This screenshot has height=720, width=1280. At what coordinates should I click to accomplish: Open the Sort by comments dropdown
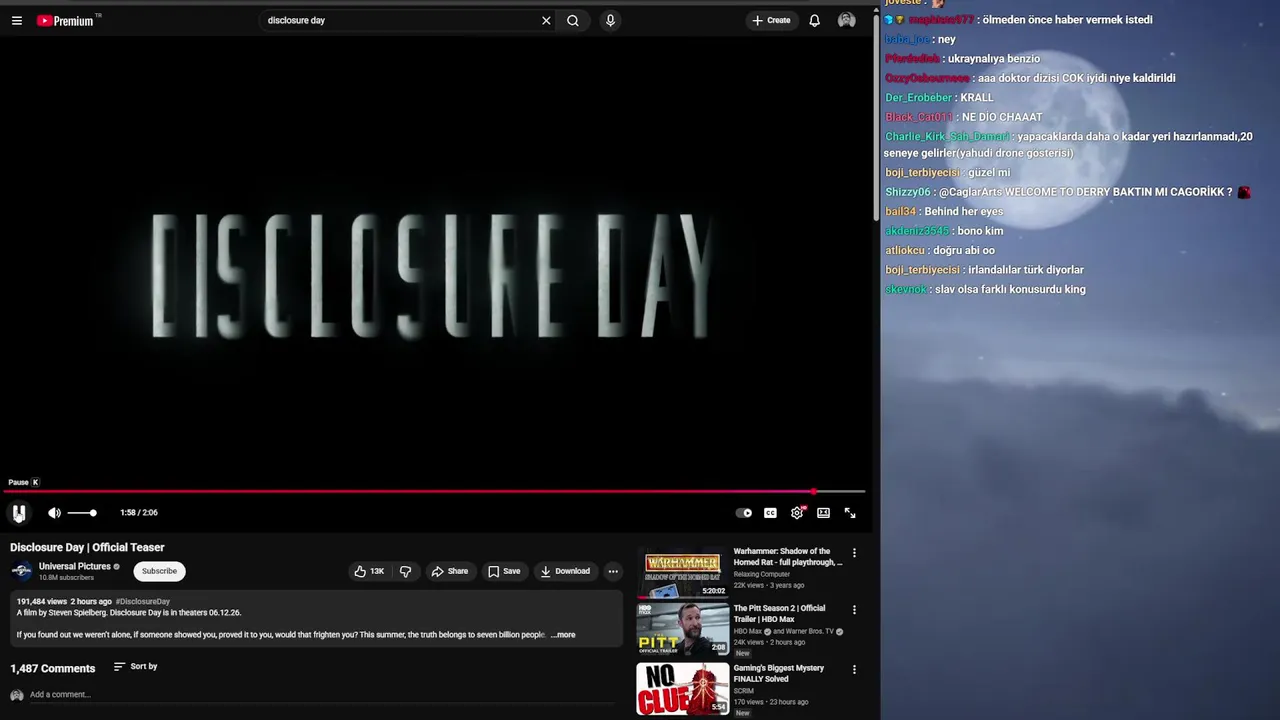point(135,666)
